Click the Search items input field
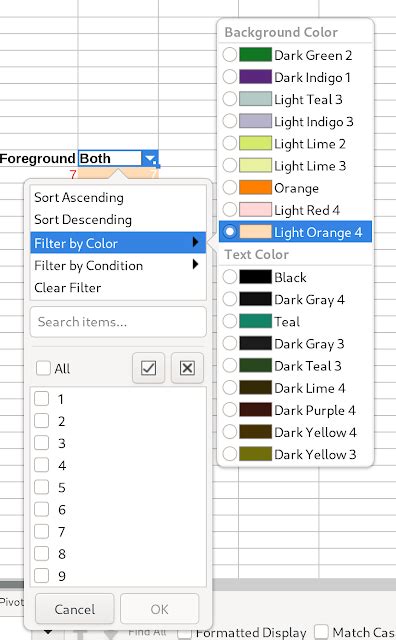The width and height of the screenshot is (396, 640). (x=118, y=322)
